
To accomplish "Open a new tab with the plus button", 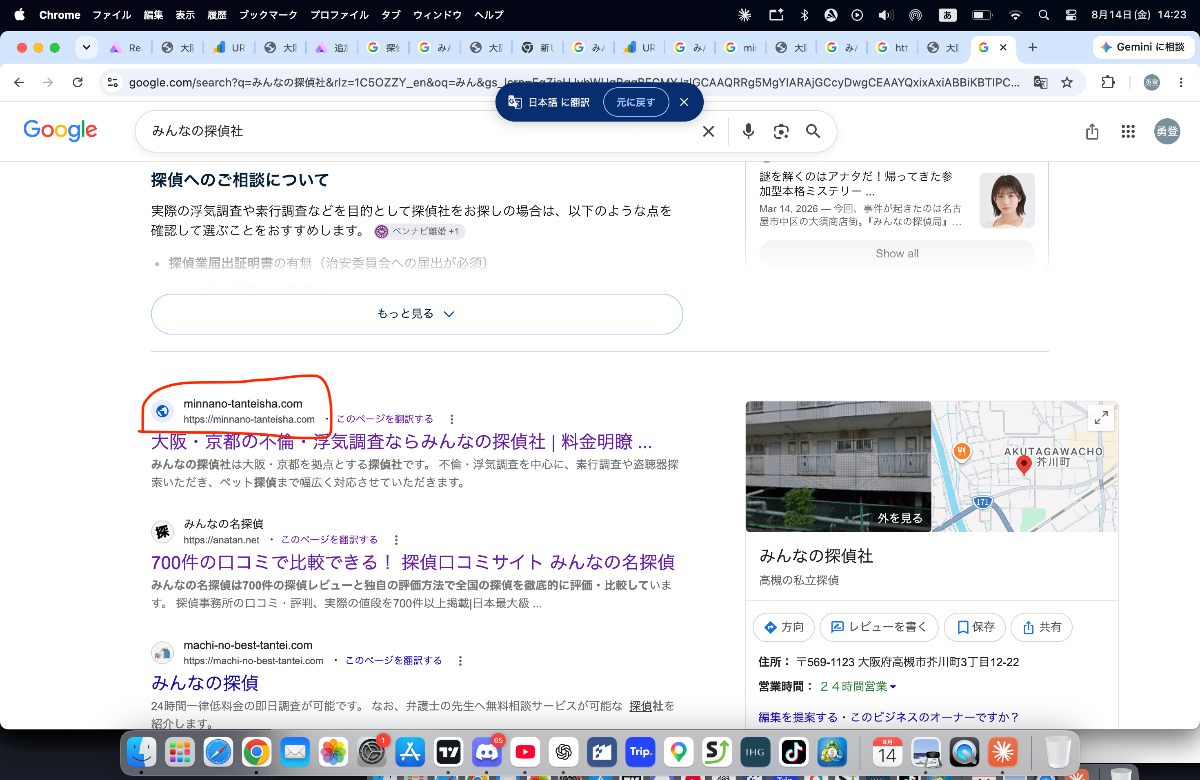I will tap(1033, 47).
